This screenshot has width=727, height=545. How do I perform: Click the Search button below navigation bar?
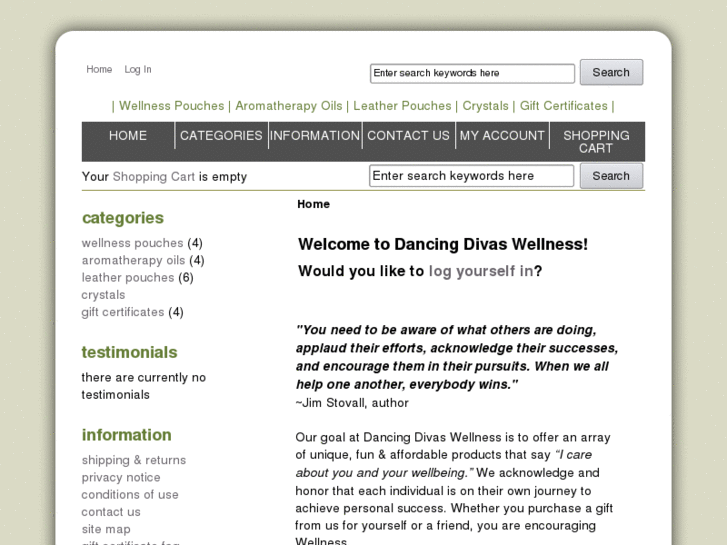[x=611, y=176]
